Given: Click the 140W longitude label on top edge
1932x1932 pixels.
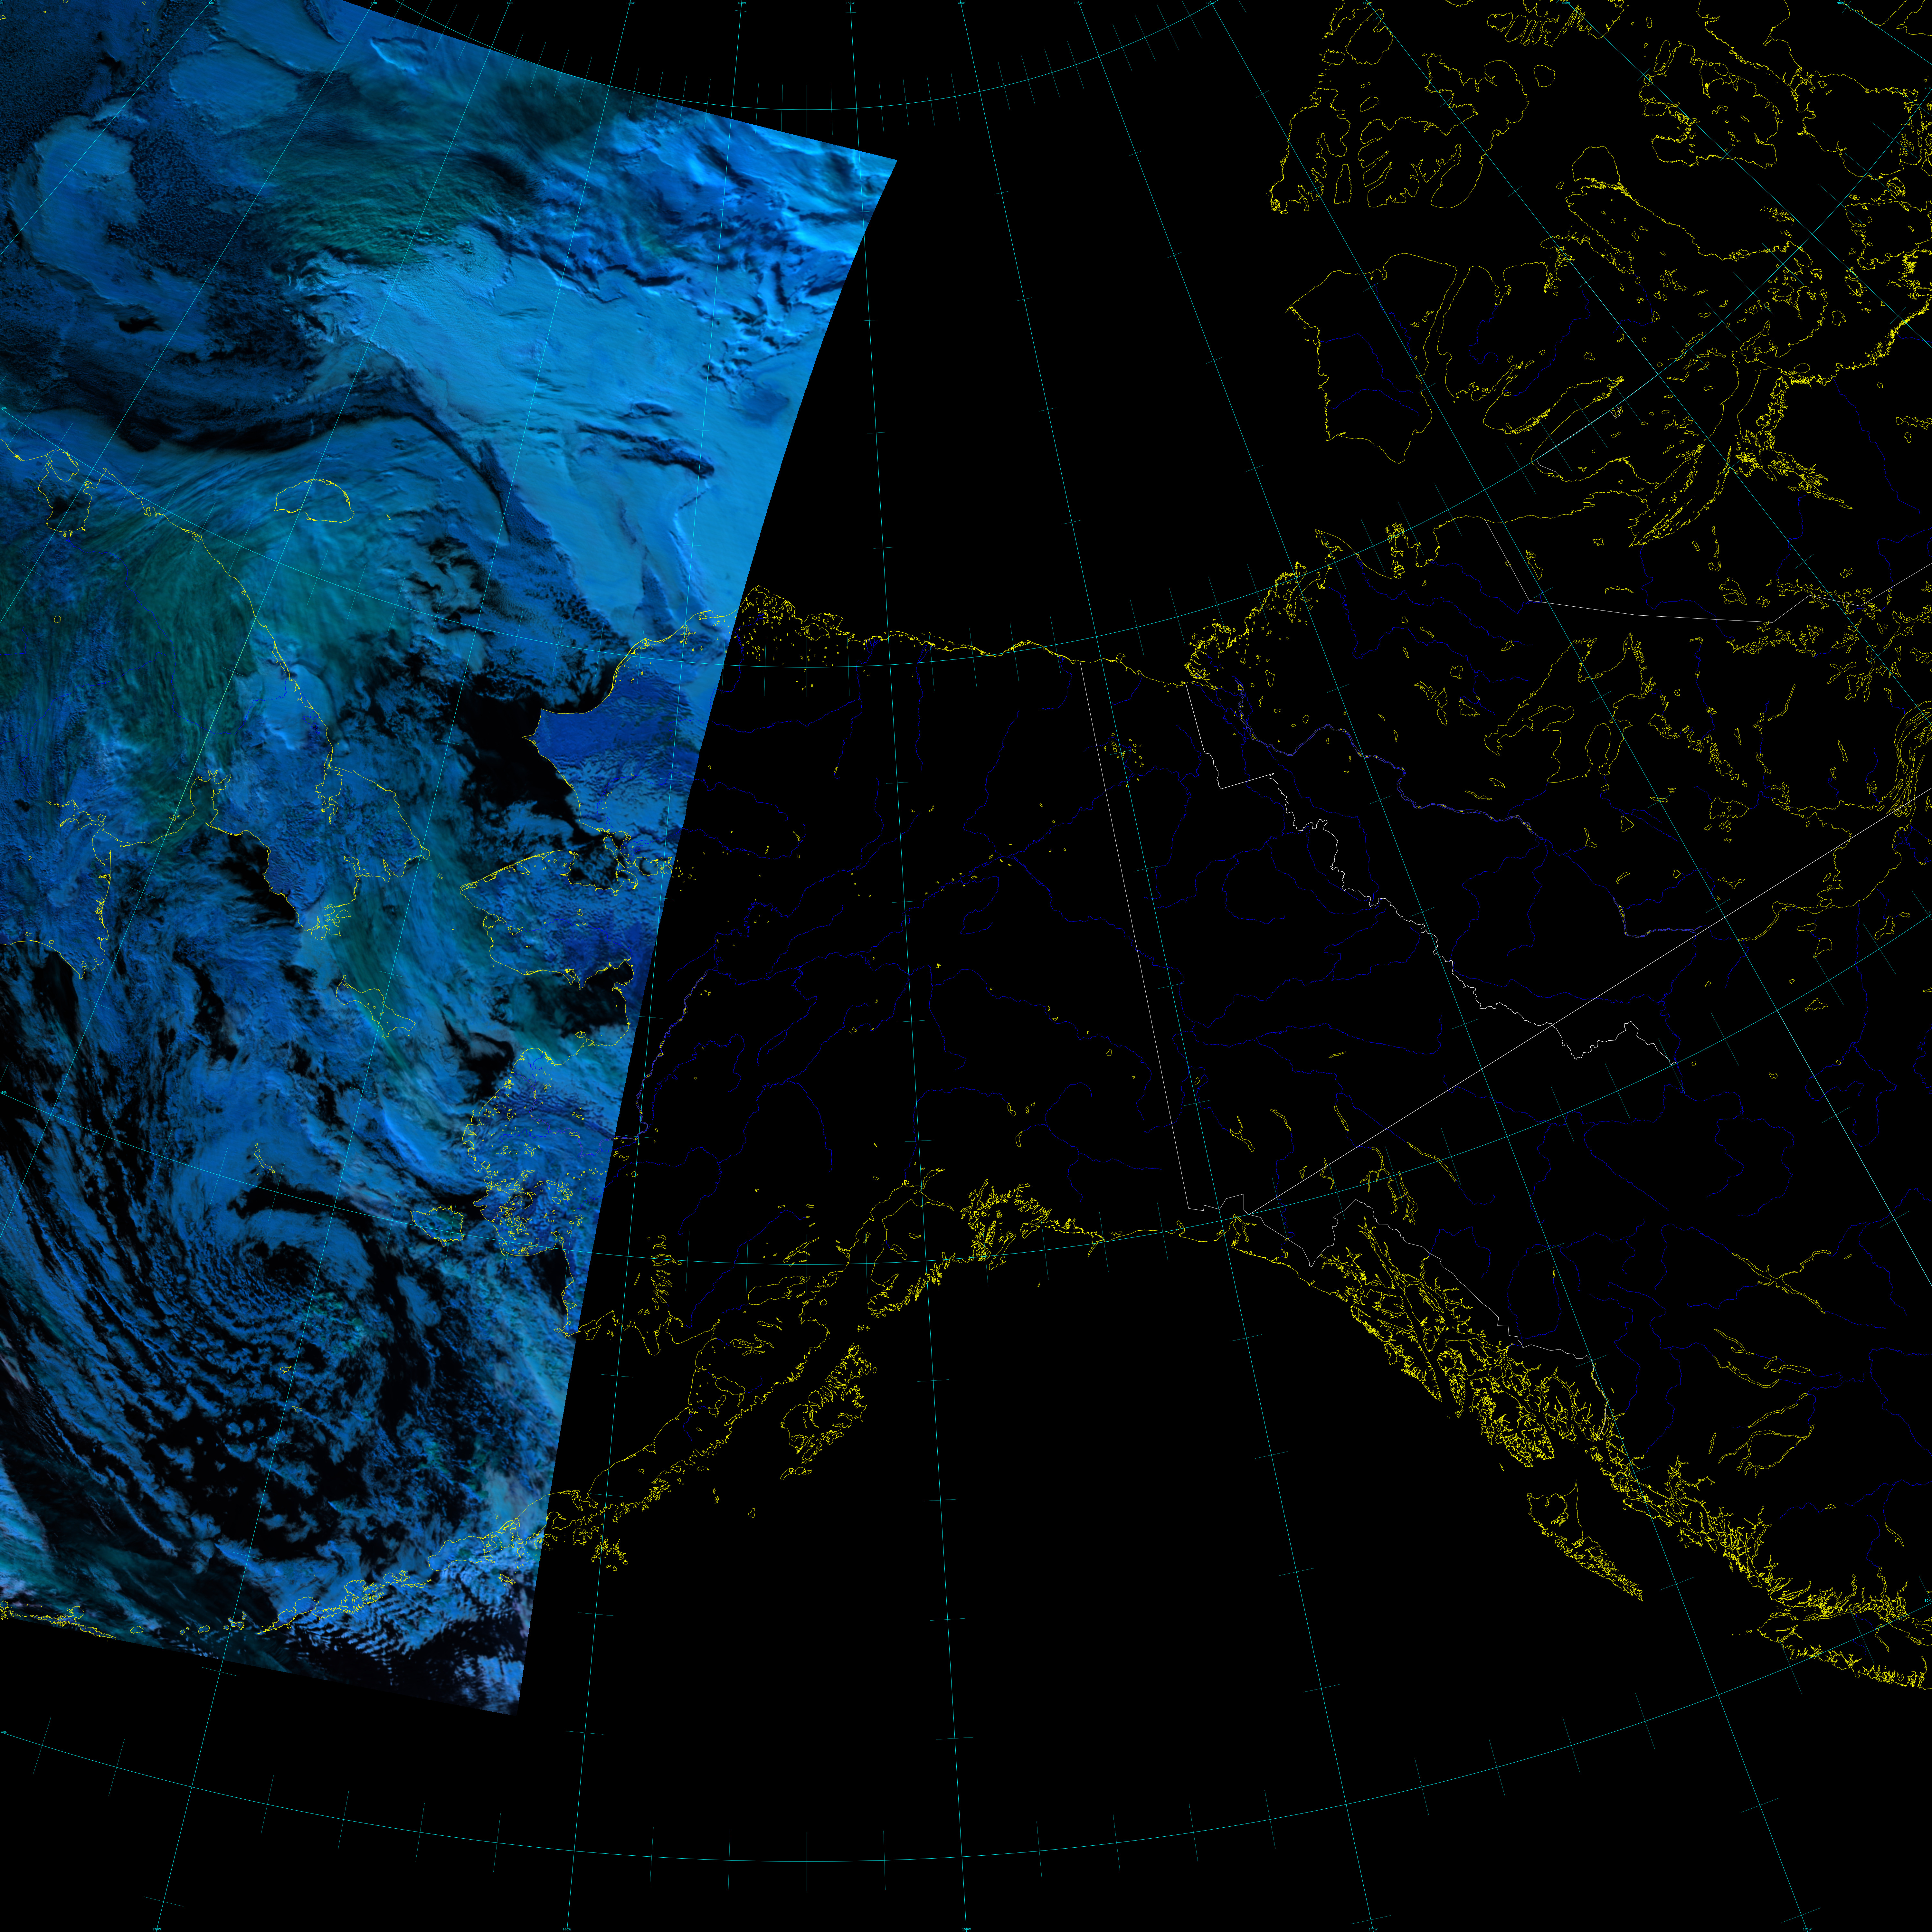Looking at the screenshot, I should coord(960,3).
